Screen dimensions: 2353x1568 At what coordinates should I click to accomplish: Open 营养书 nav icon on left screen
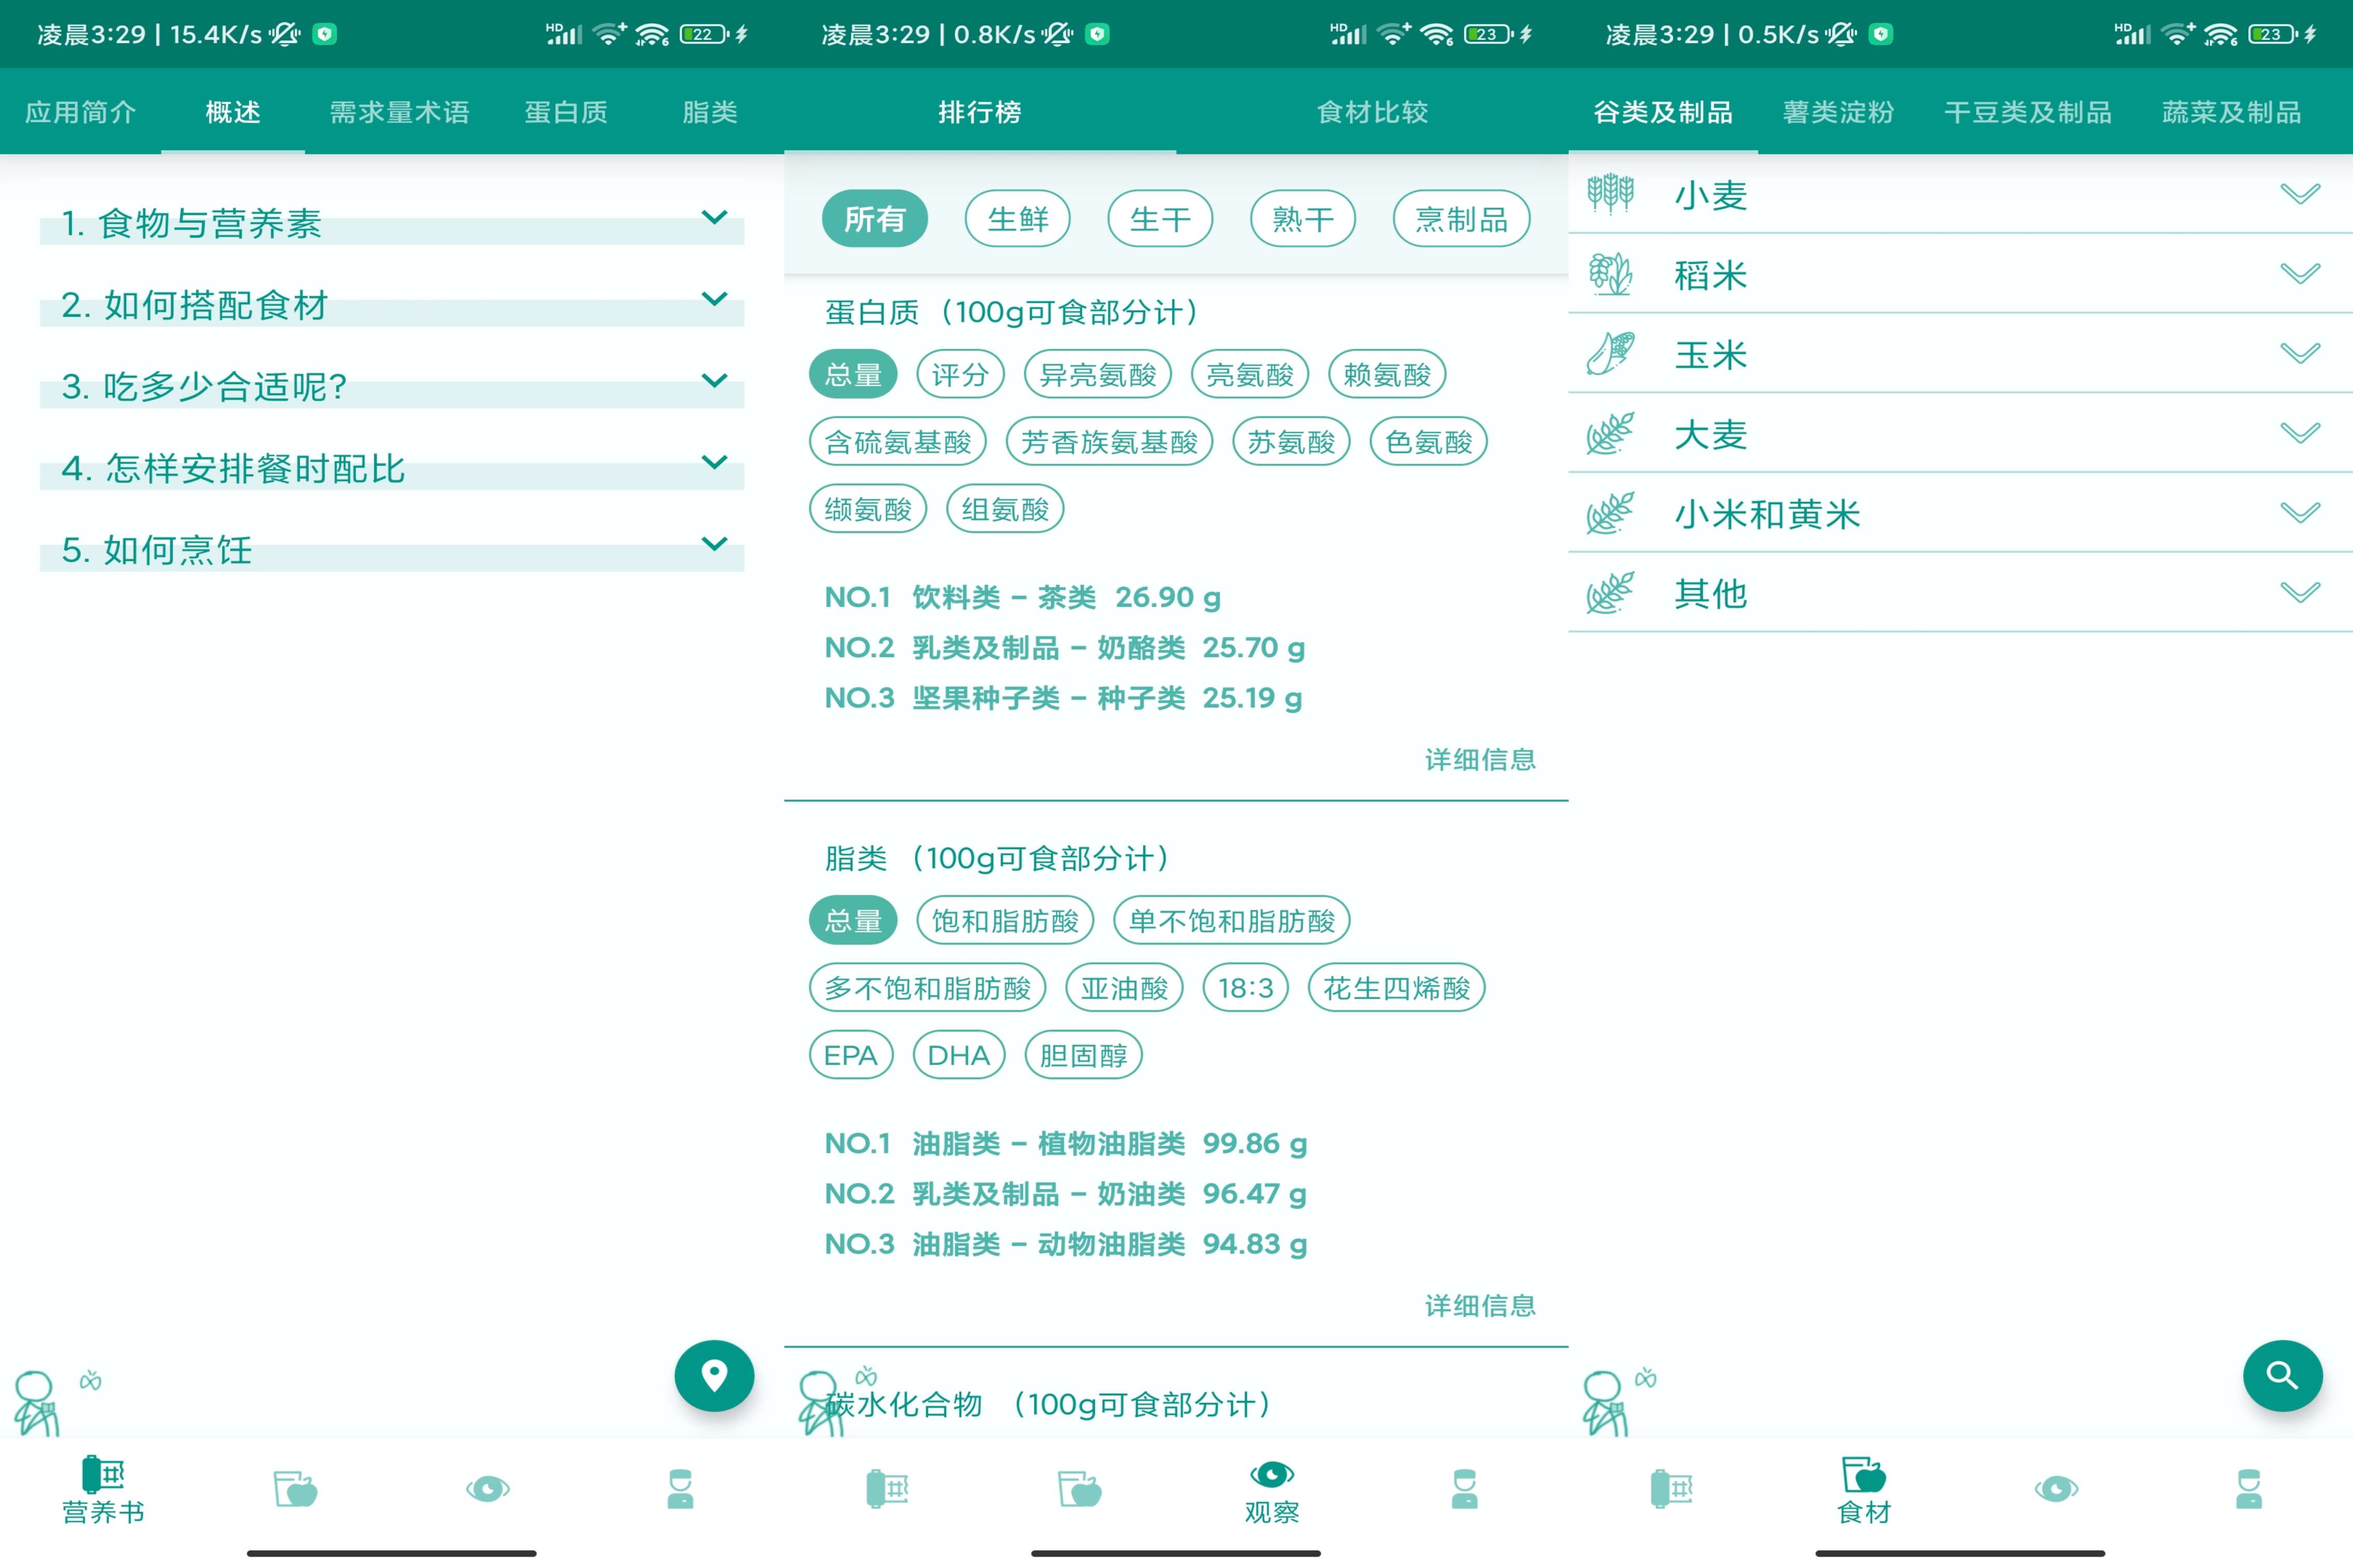[103, 1489]
